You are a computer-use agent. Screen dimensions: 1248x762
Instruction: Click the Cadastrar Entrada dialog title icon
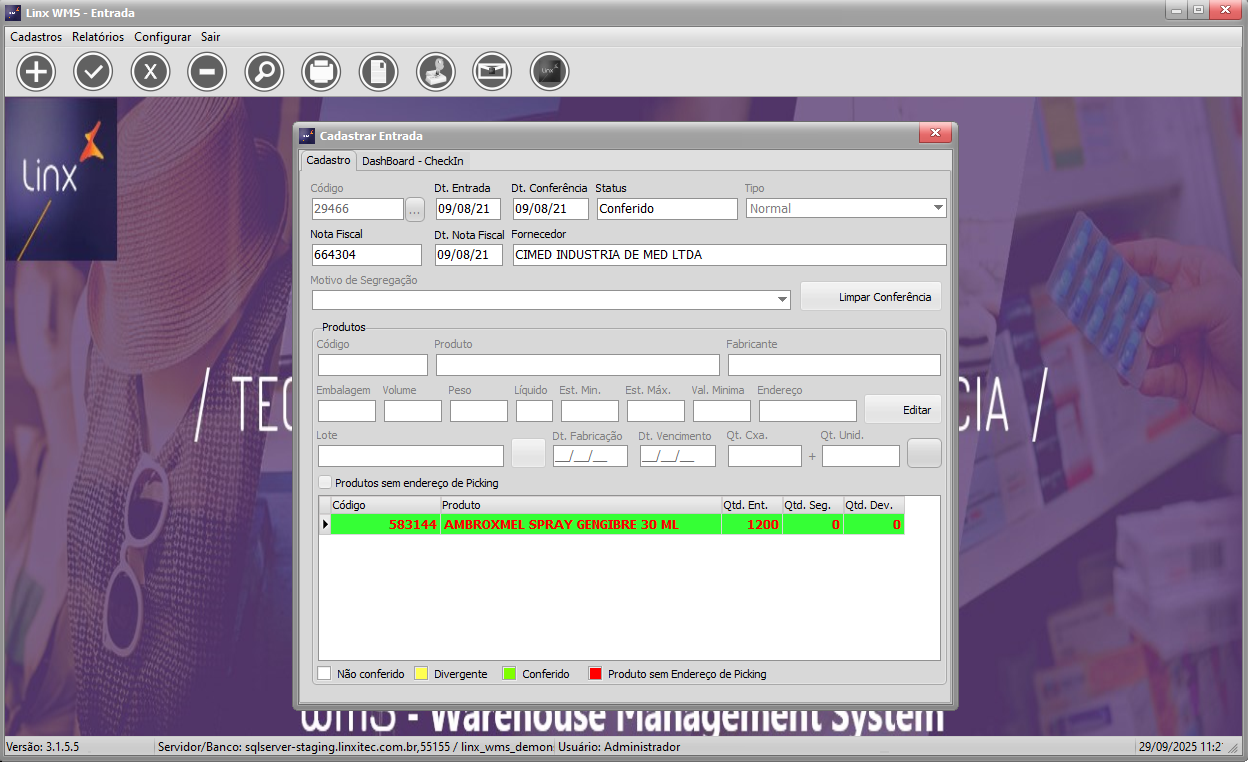308,135
